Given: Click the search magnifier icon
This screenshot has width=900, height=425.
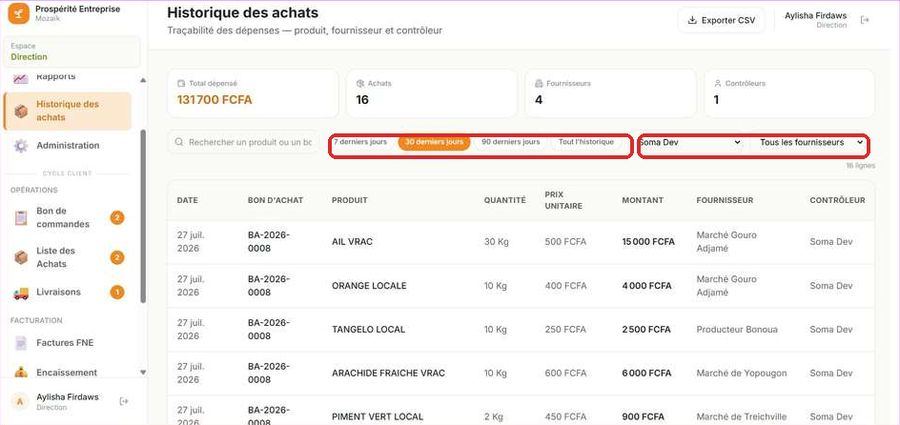Looking at the screenshot, I should click(179, 142).
